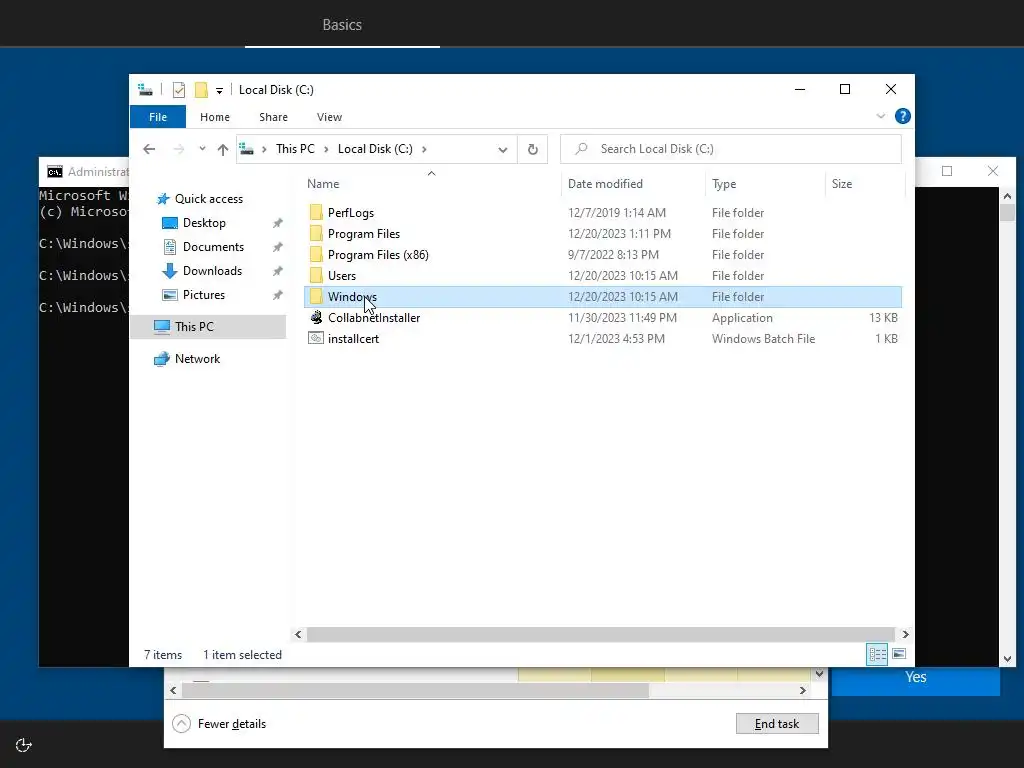Click right arrow of file list scrollbar

[905, 634]
